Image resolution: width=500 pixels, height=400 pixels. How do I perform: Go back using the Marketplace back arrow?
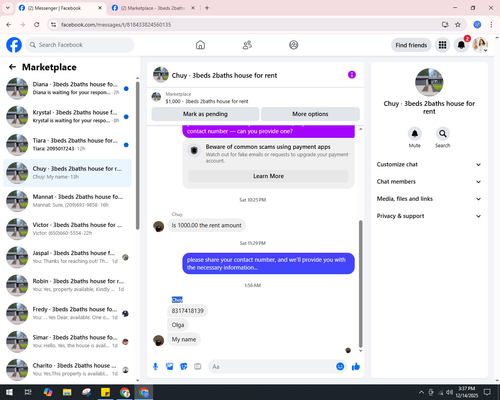12,67
